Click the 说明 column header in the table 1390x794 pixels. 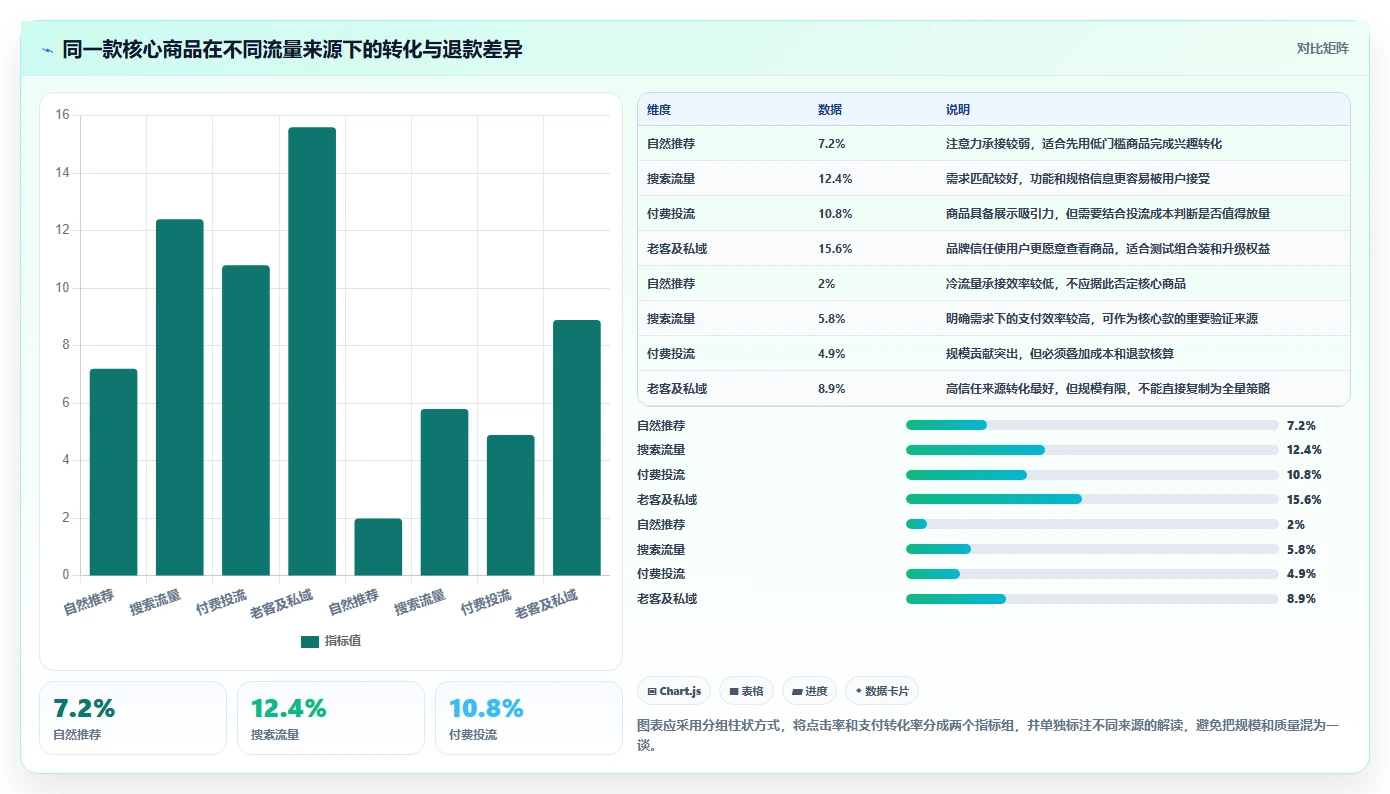[x=958, y=110]
